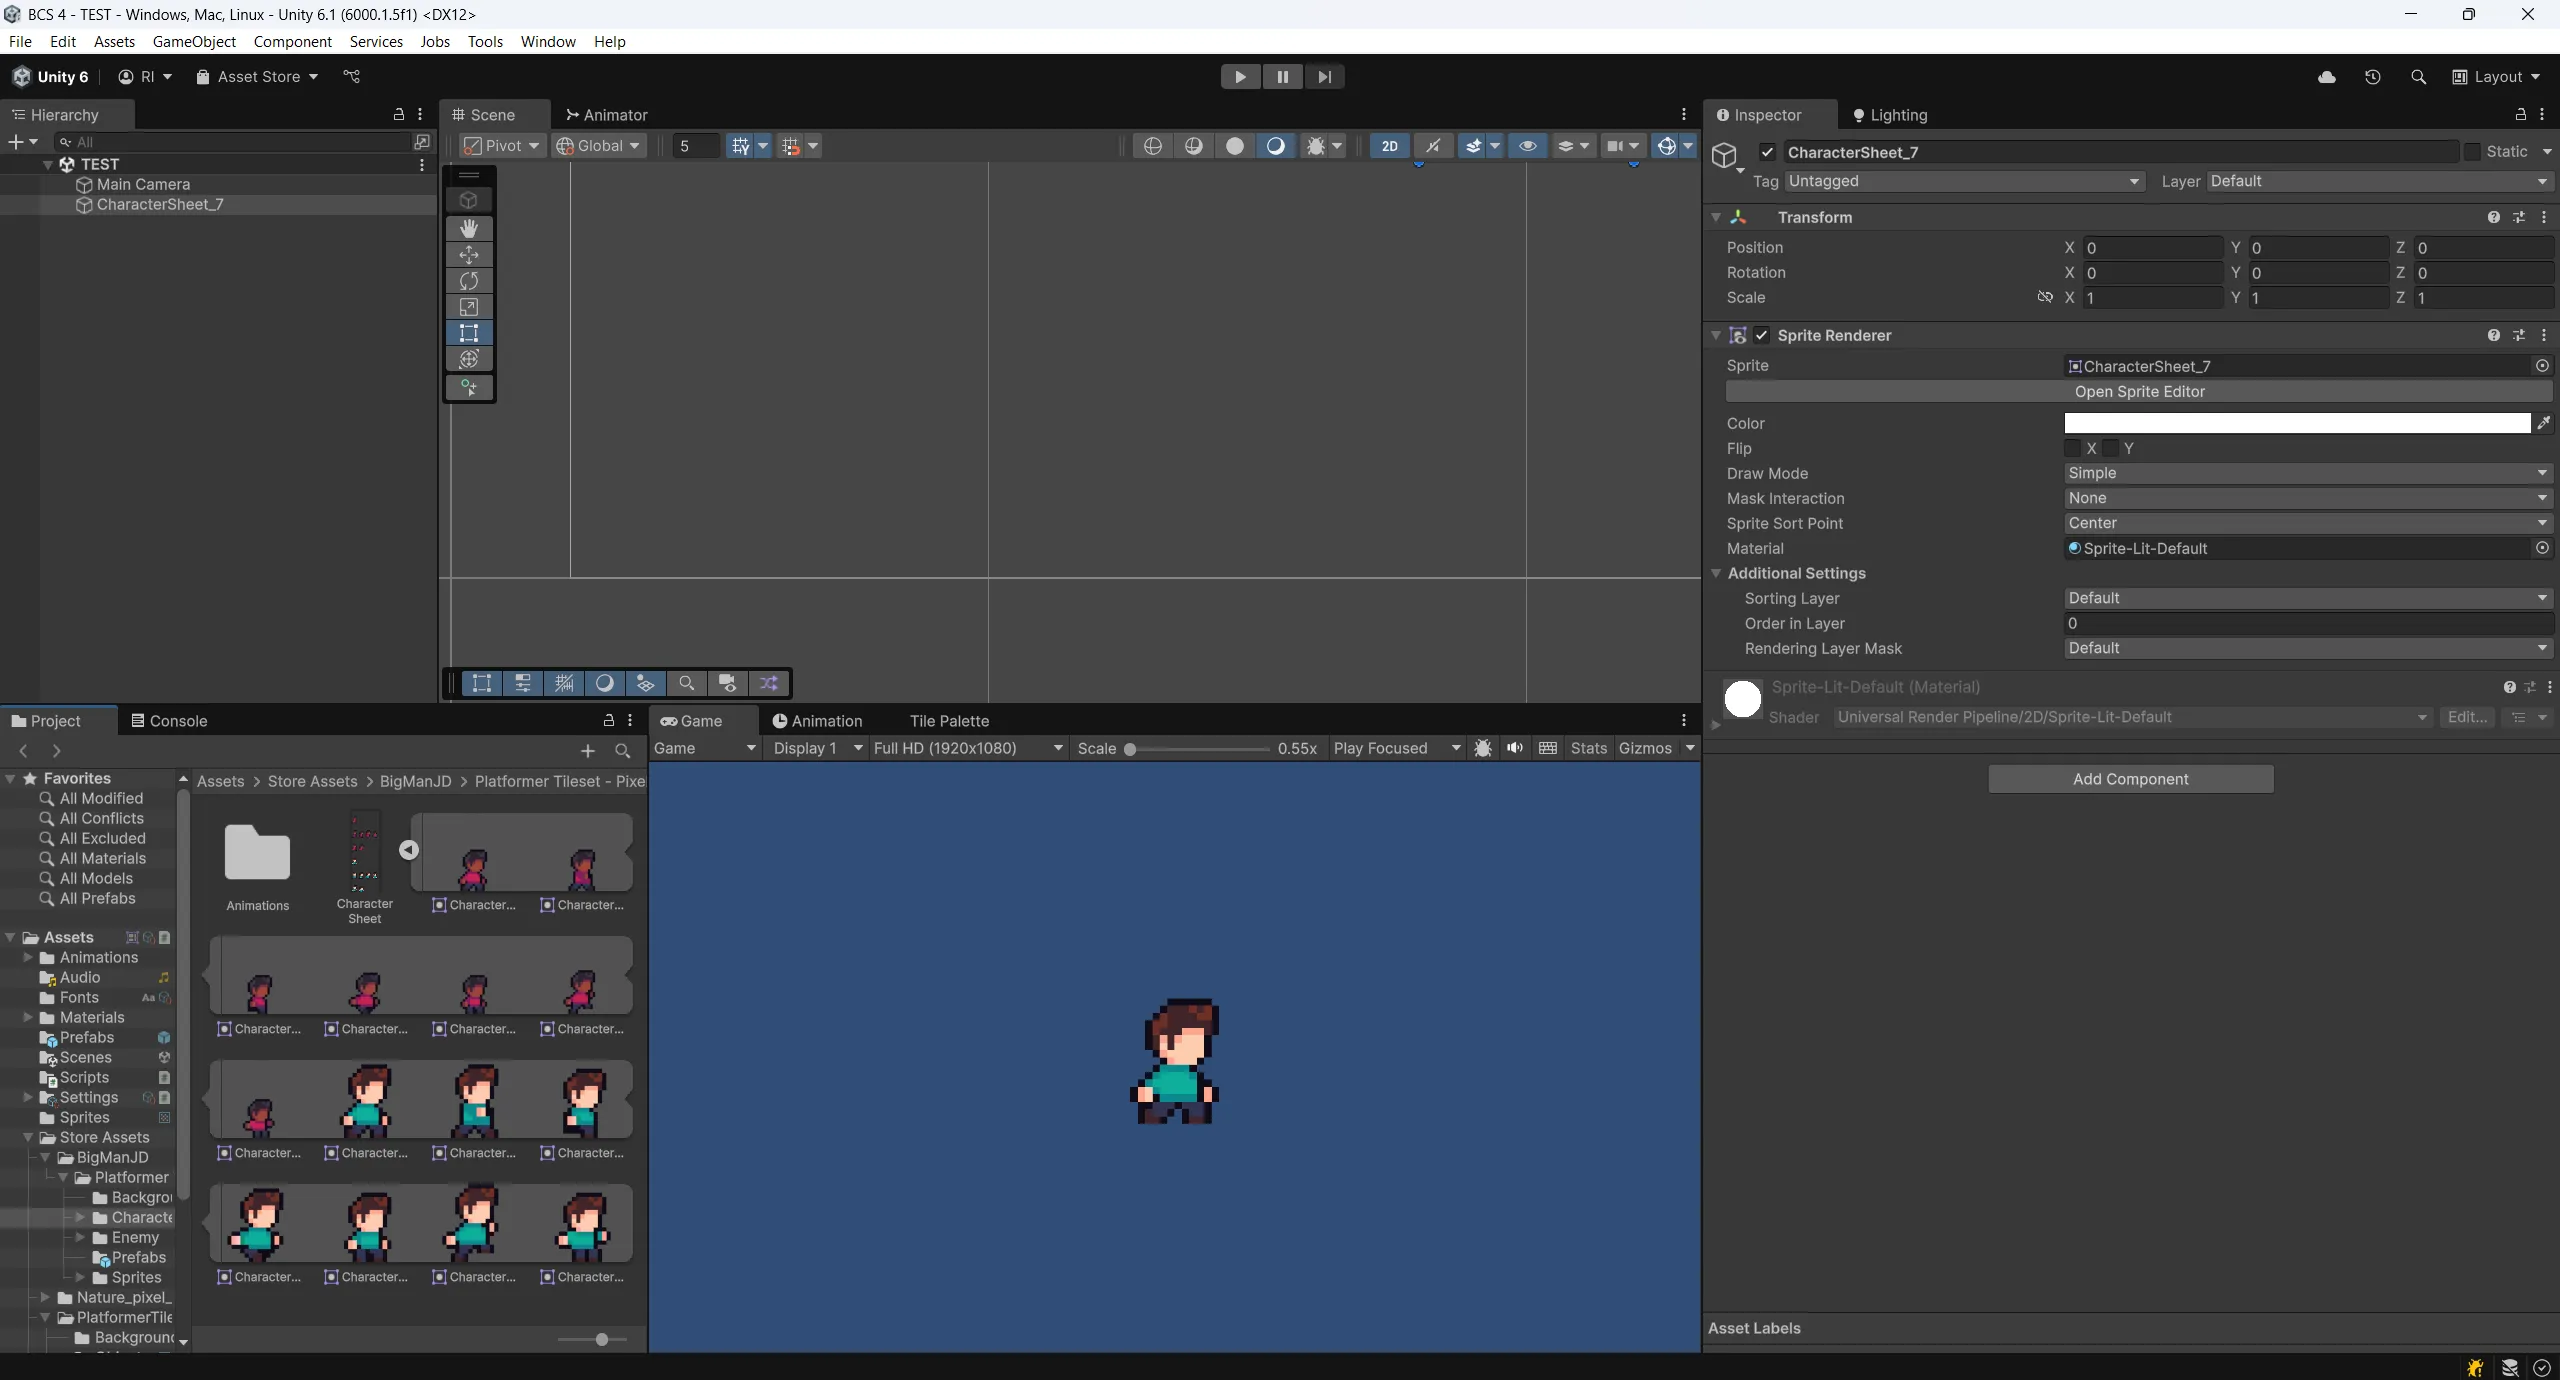The width and height of the screenshot is (2560, 1380).
Task: Select the Hand (View) tool in Scene
Action: coord(469,229)
